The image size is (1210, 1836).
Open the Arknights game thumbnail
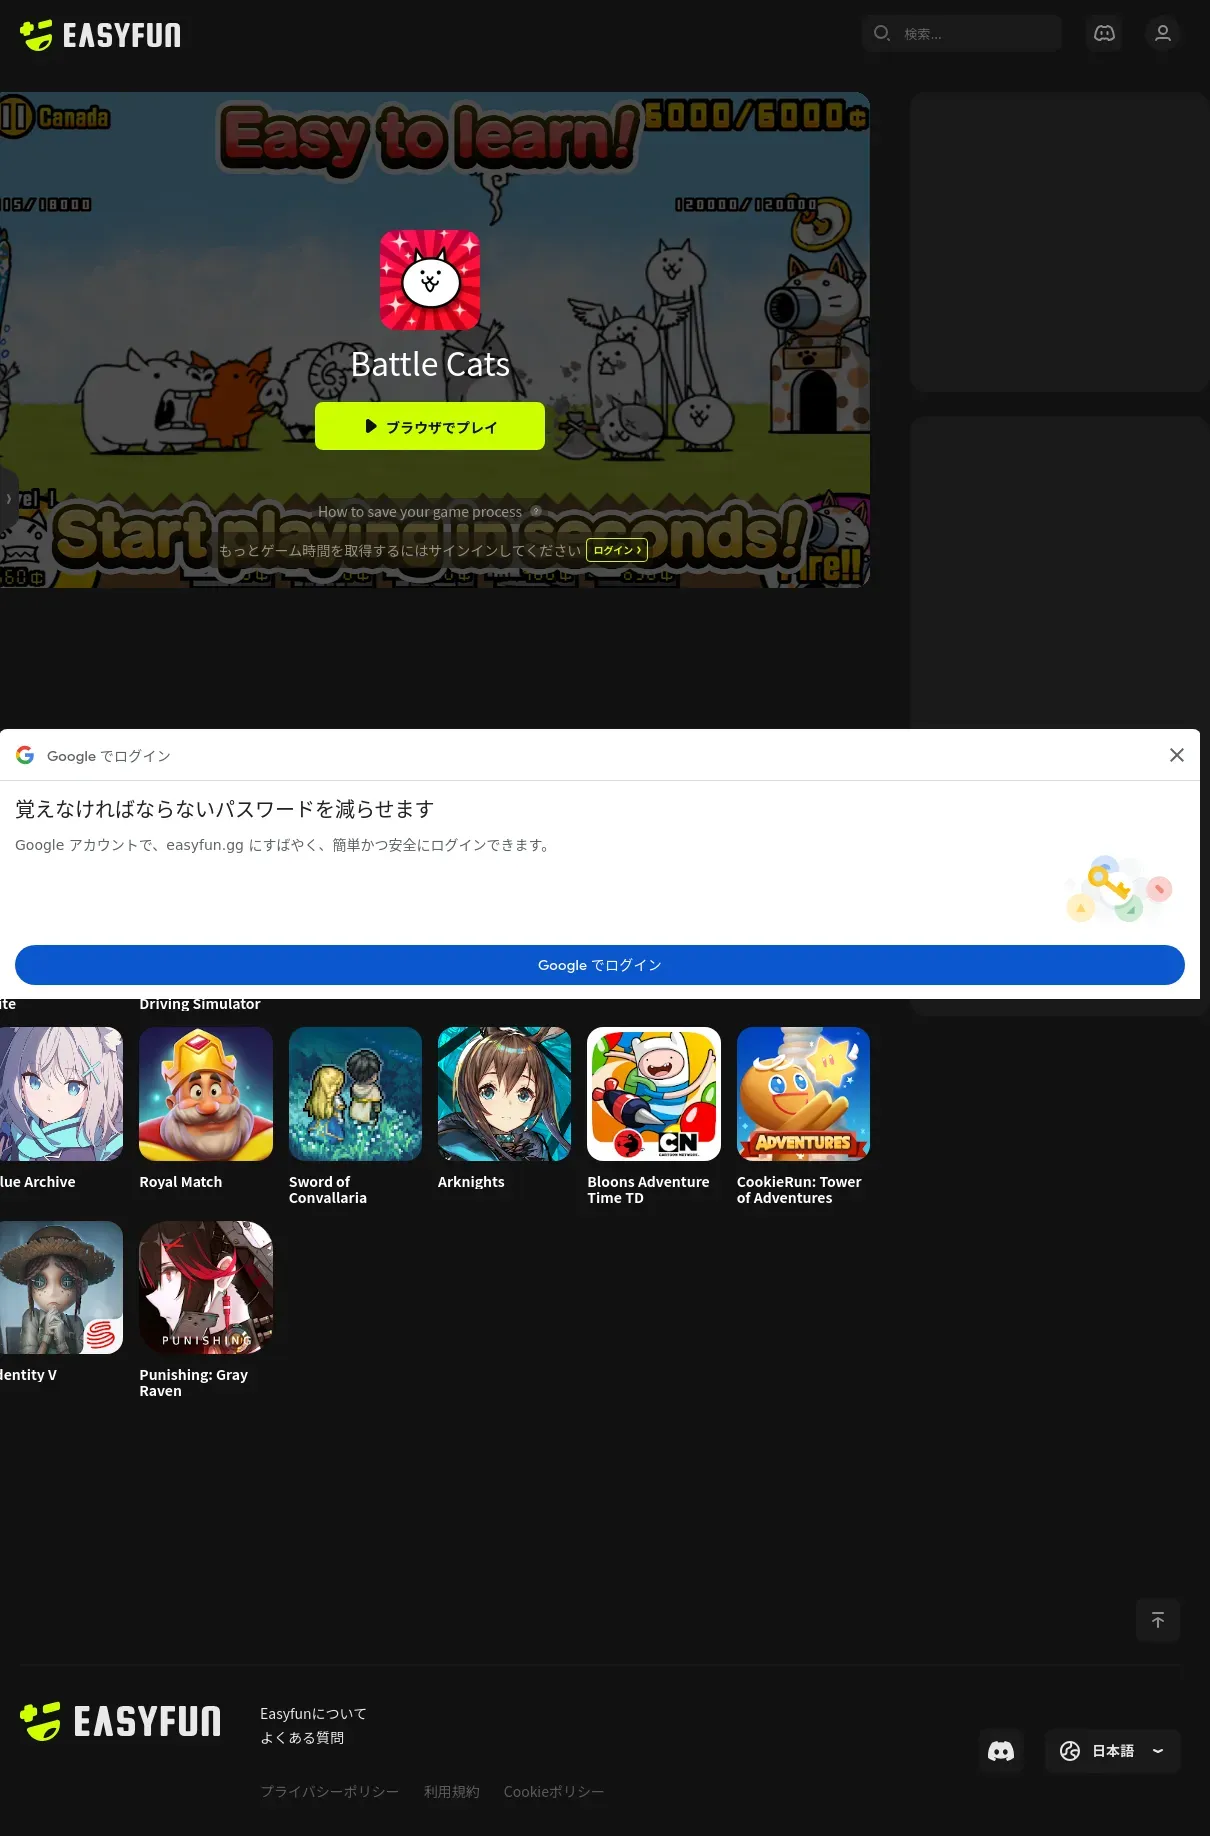[x=504, y=1094]
